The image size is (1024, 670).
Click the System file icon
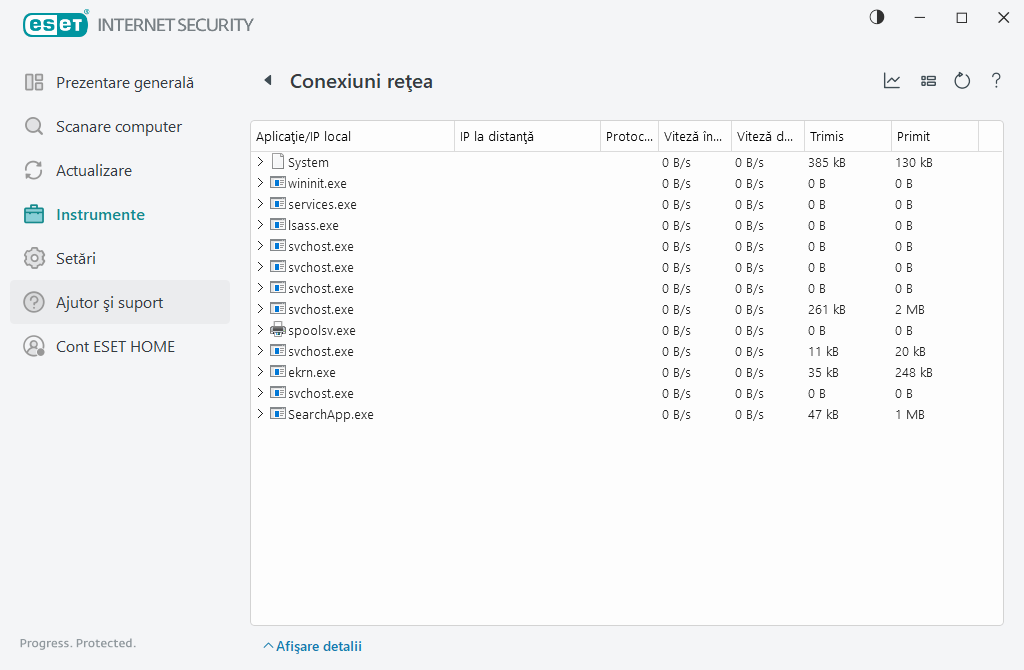point(278,162)
